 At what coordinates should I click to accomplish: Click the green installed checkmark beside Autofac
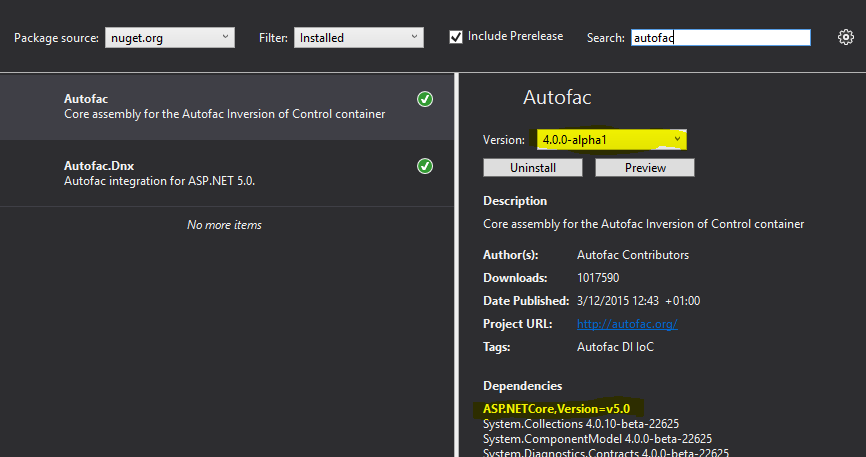[425, 99]
